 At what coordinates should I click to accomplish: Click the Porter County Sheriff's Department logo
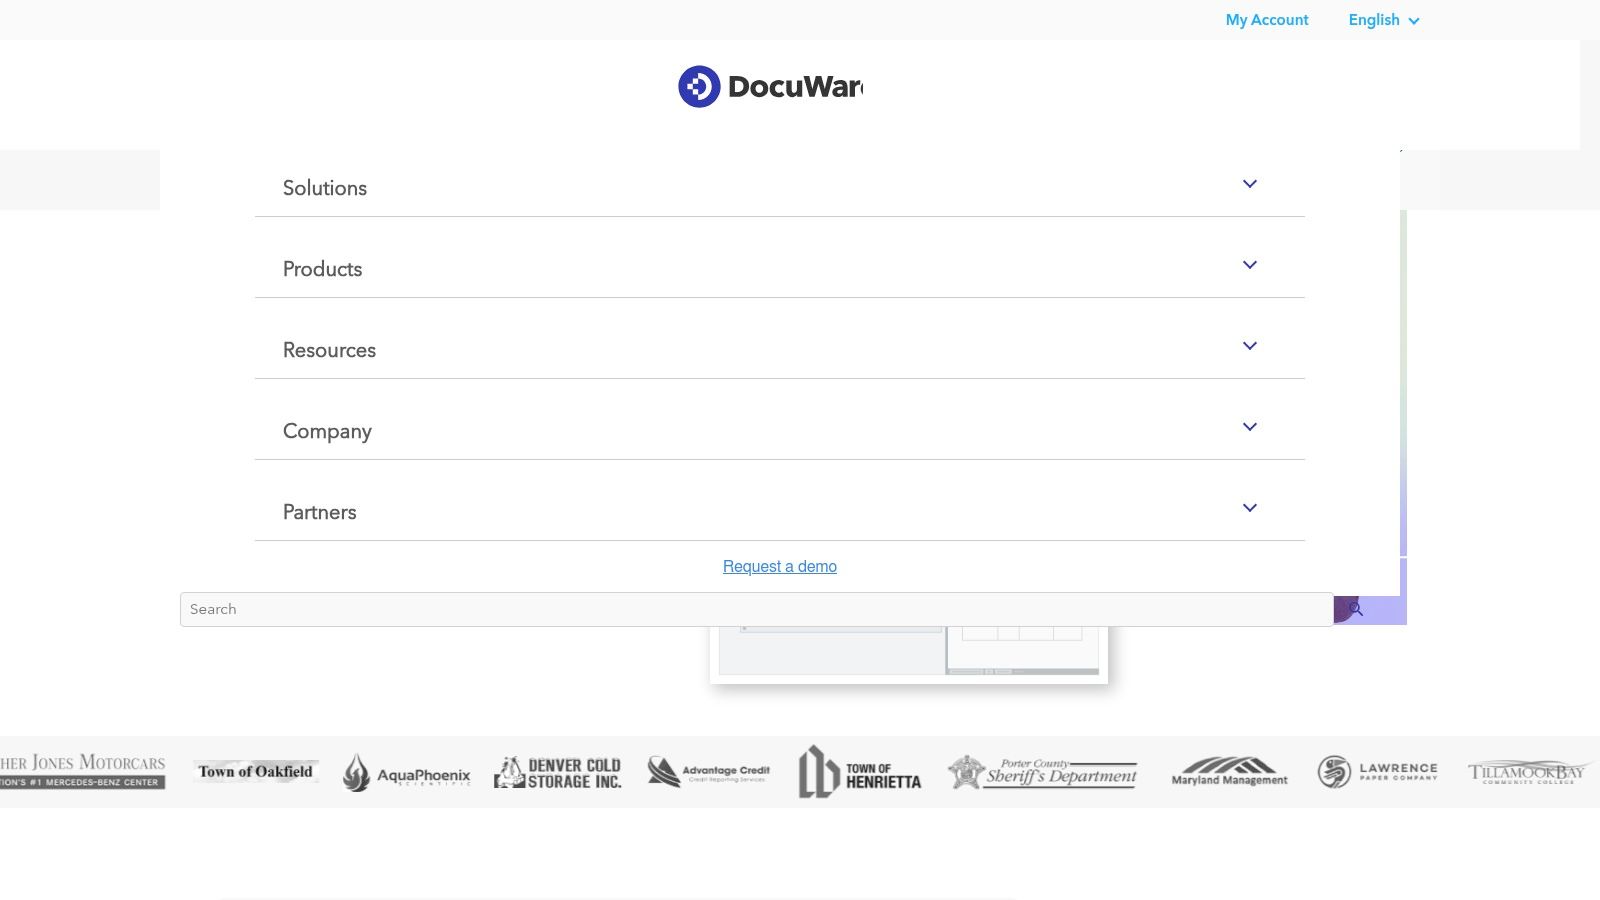coord(1042,772)
